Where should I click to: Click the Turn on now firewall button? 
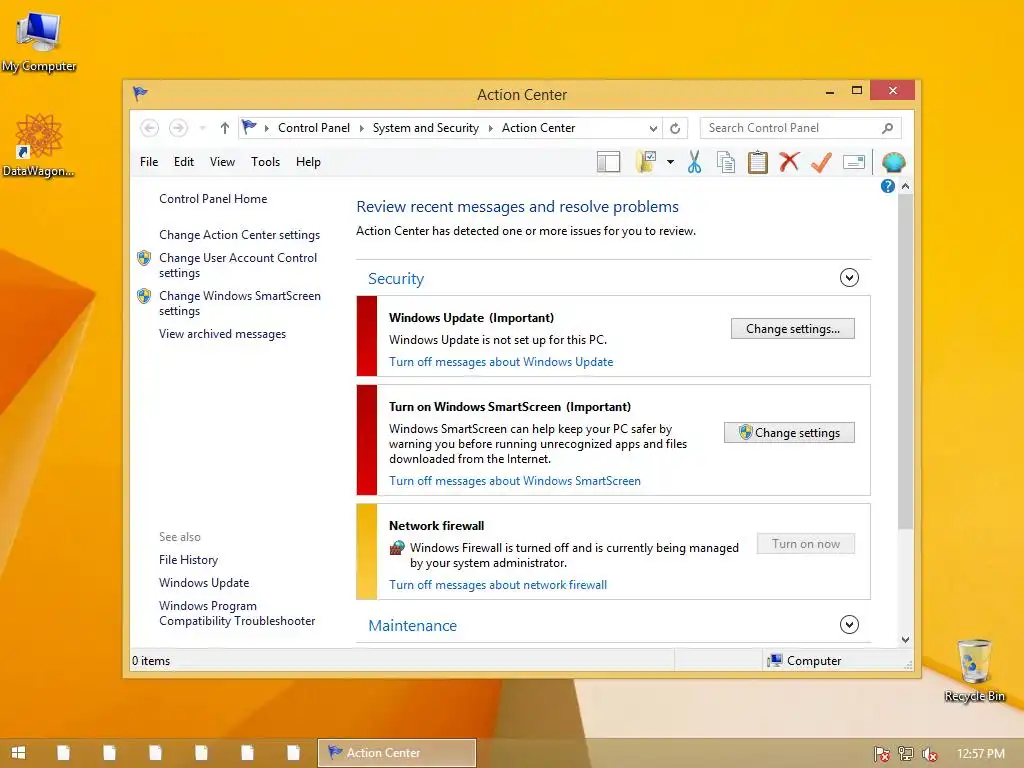coord(806,544)
